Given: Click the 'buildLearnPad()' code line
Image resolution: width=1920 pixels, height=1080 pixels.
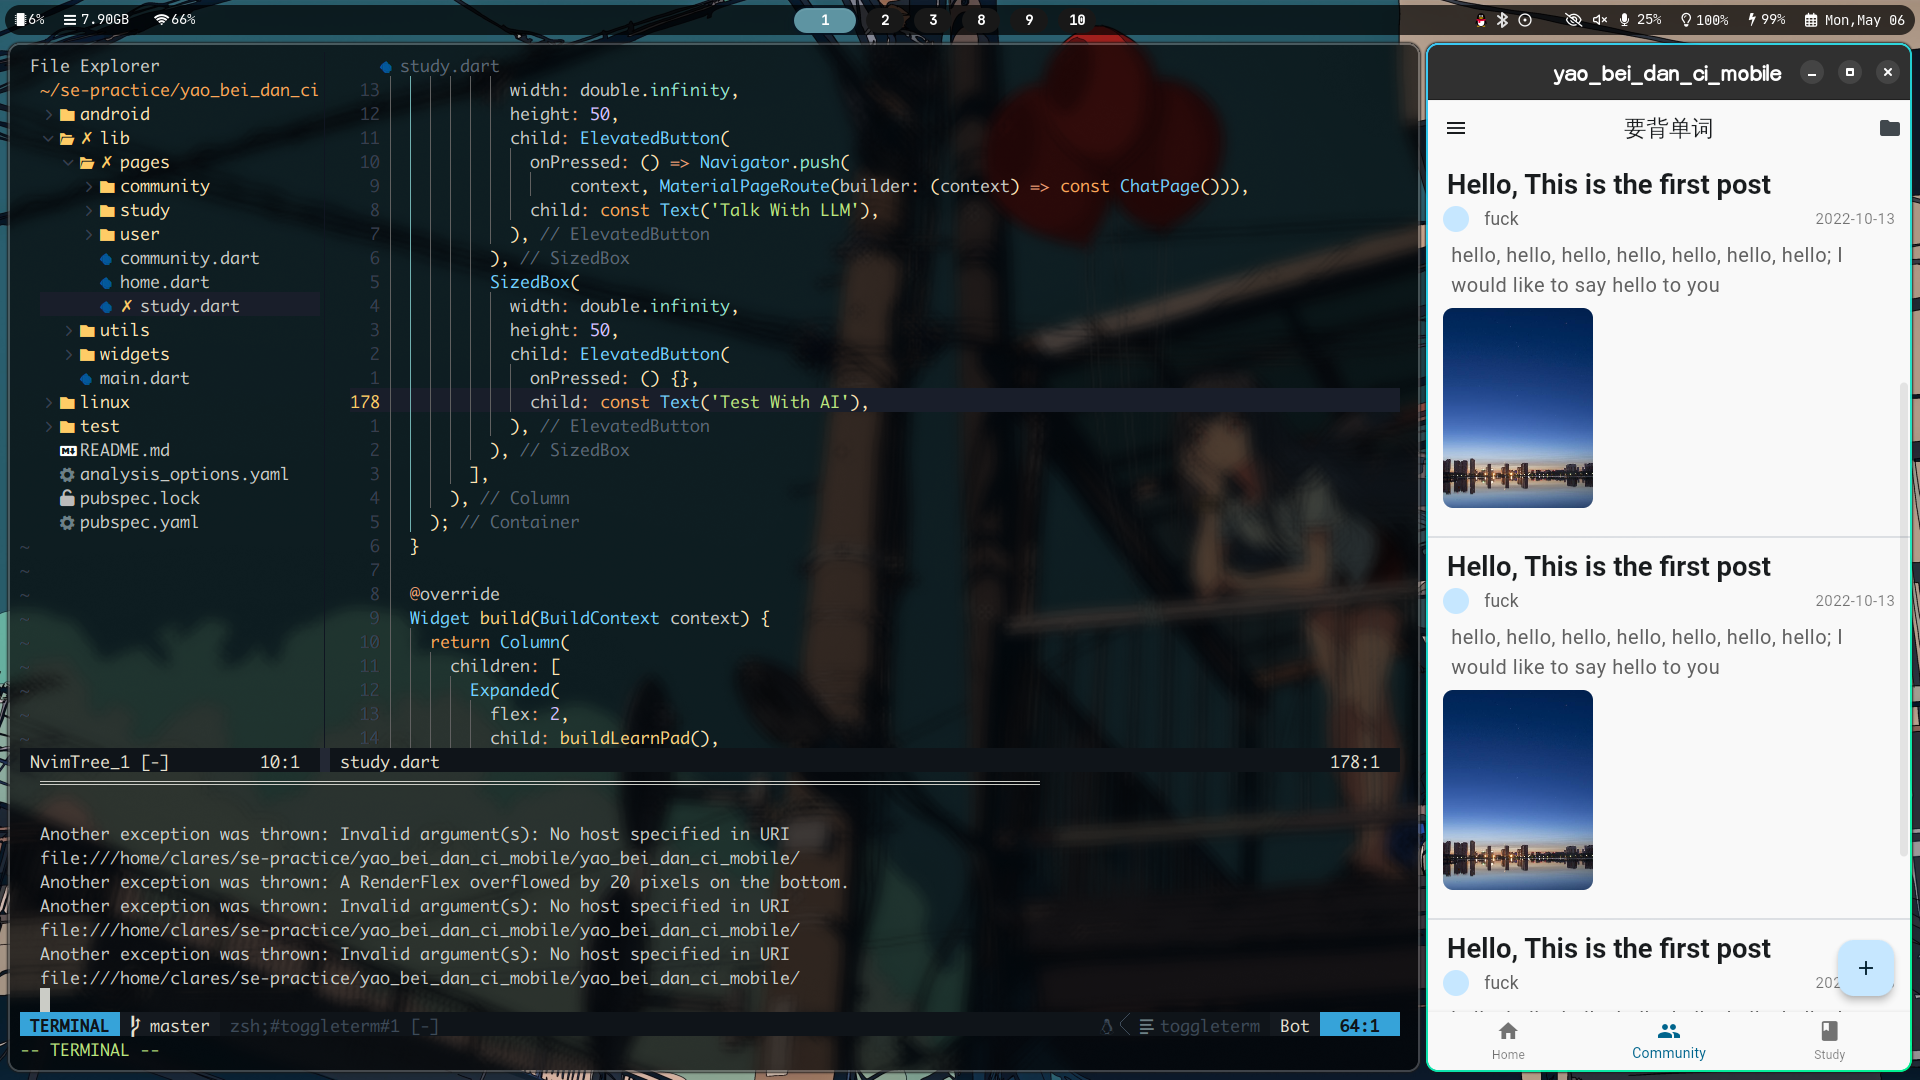Looking at the screenshot, I should coord(604,738).
